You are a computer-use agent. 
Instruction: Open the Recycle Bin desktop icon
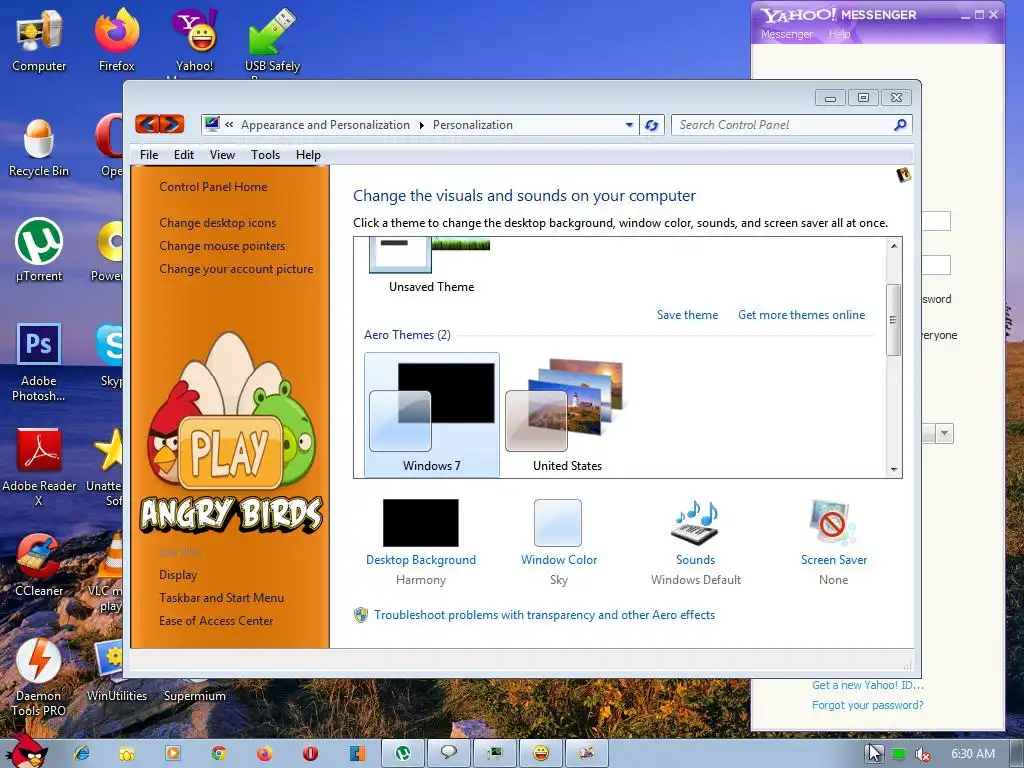39,148
